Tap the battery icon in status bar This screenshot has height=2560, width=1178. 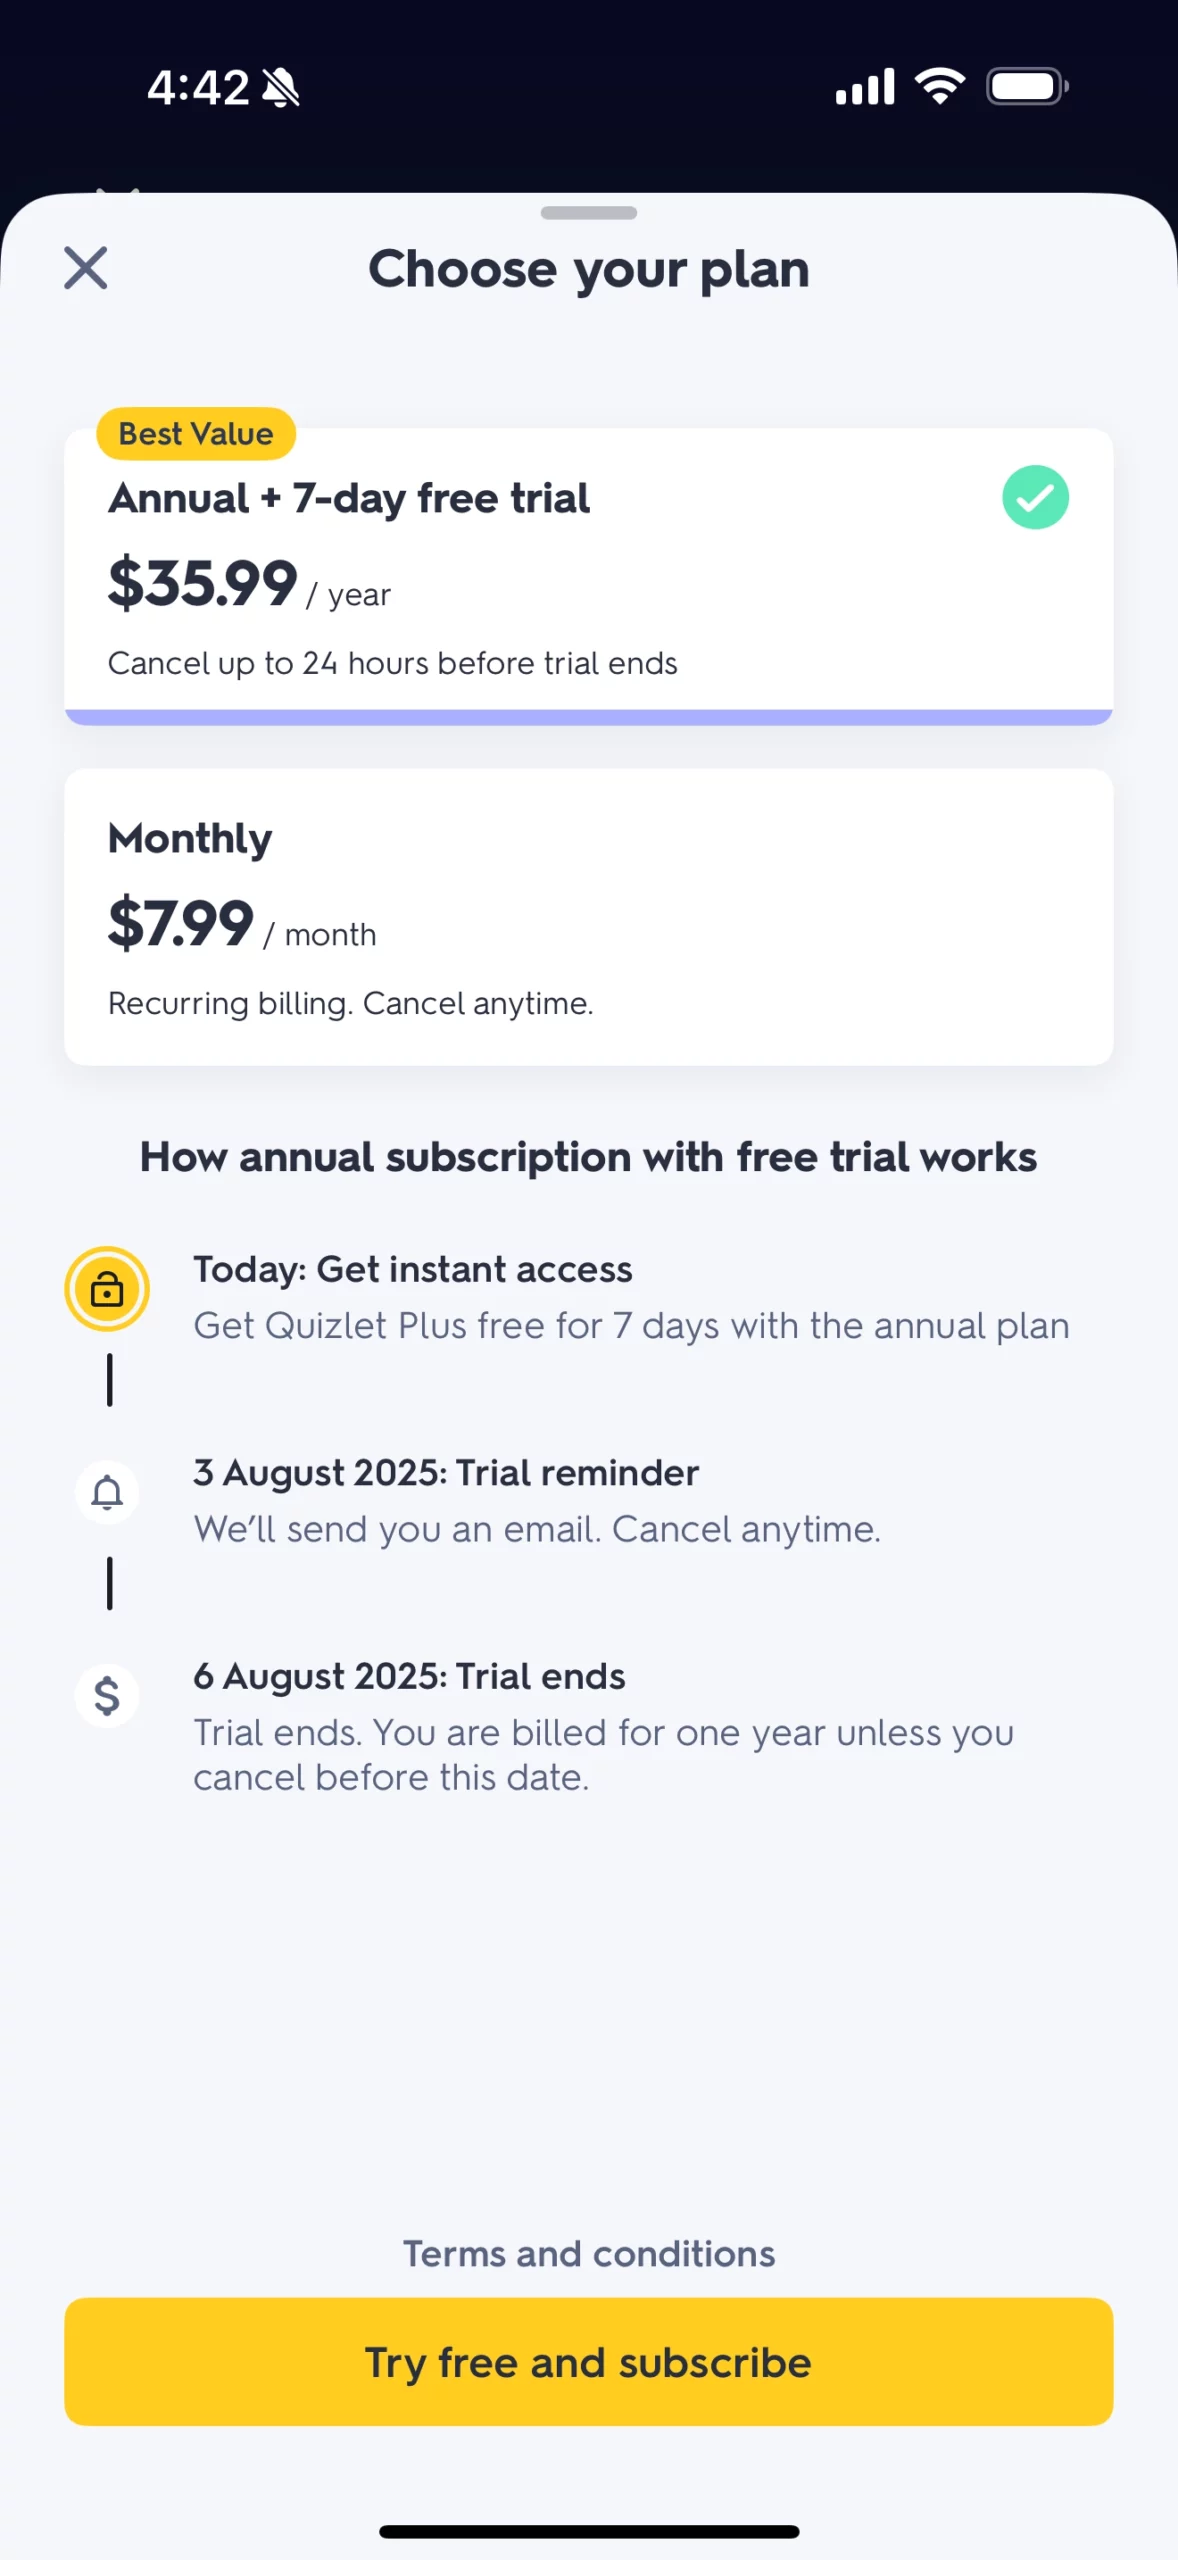(1027, 87)
